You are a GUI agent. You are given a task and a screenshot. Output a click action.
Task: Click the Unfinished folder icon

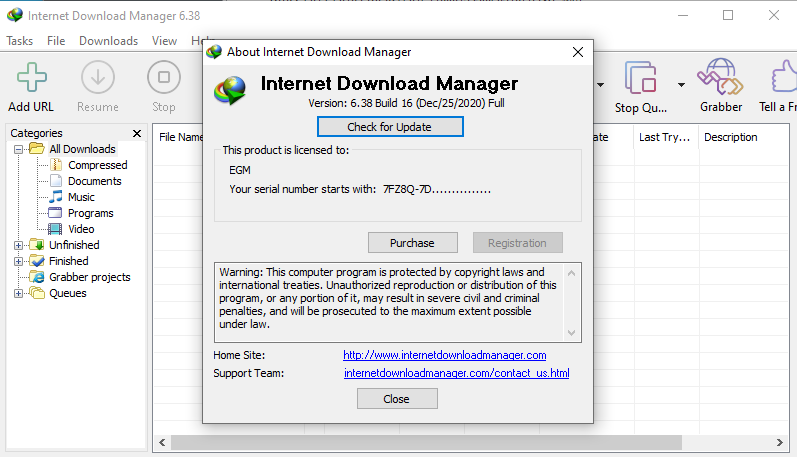pos(37,245)
